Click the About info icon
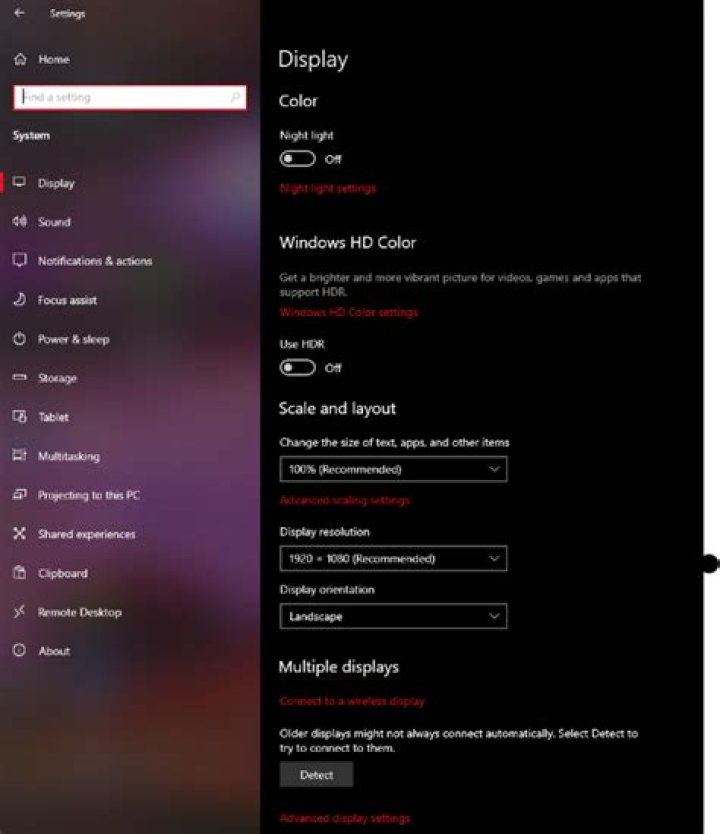Viewport: 720px width, 834px height. (20, 650)
